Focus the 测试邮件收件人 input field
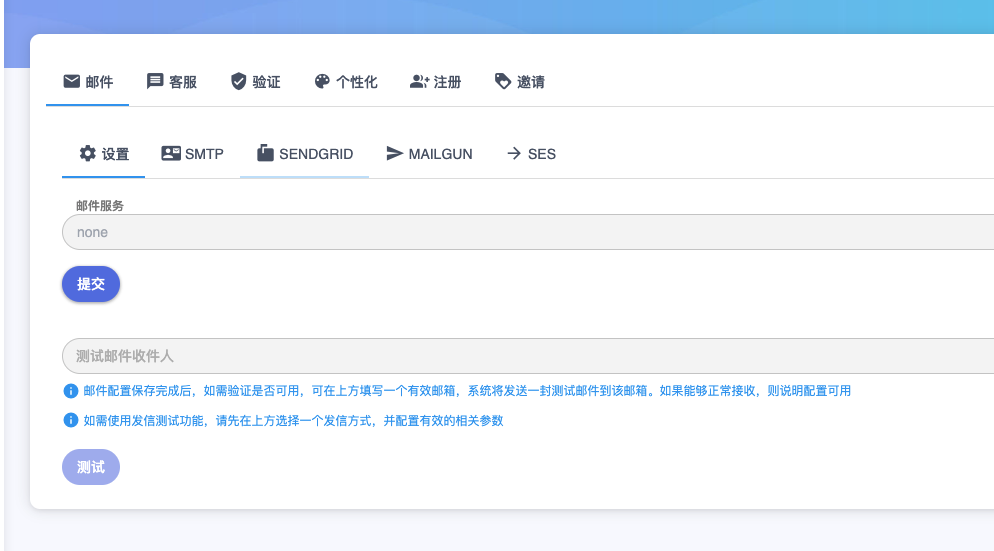 pyautogui.click(x=528, y=356)
